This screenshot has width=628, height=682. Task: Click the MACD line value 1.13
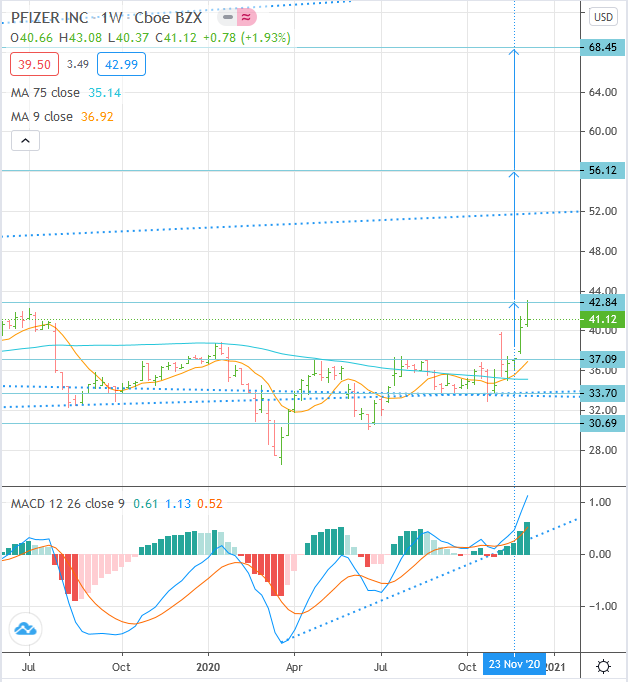tap(178, 504)
